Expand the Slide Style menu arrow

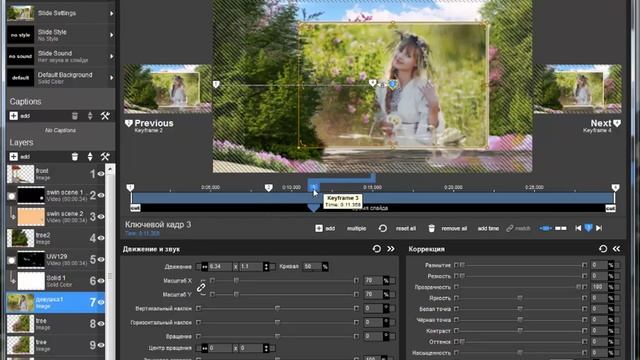tap(111, 35)
